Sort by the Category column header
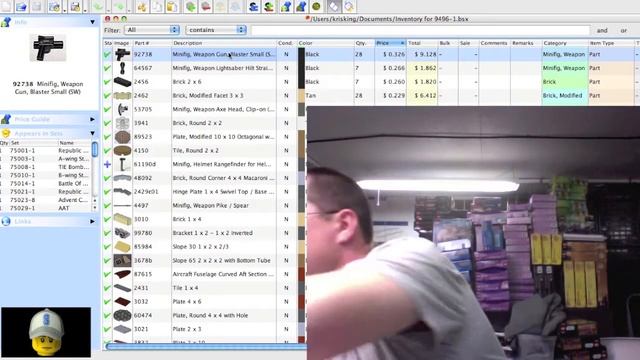This screenshot has height=360, width=640. point(564,43)
